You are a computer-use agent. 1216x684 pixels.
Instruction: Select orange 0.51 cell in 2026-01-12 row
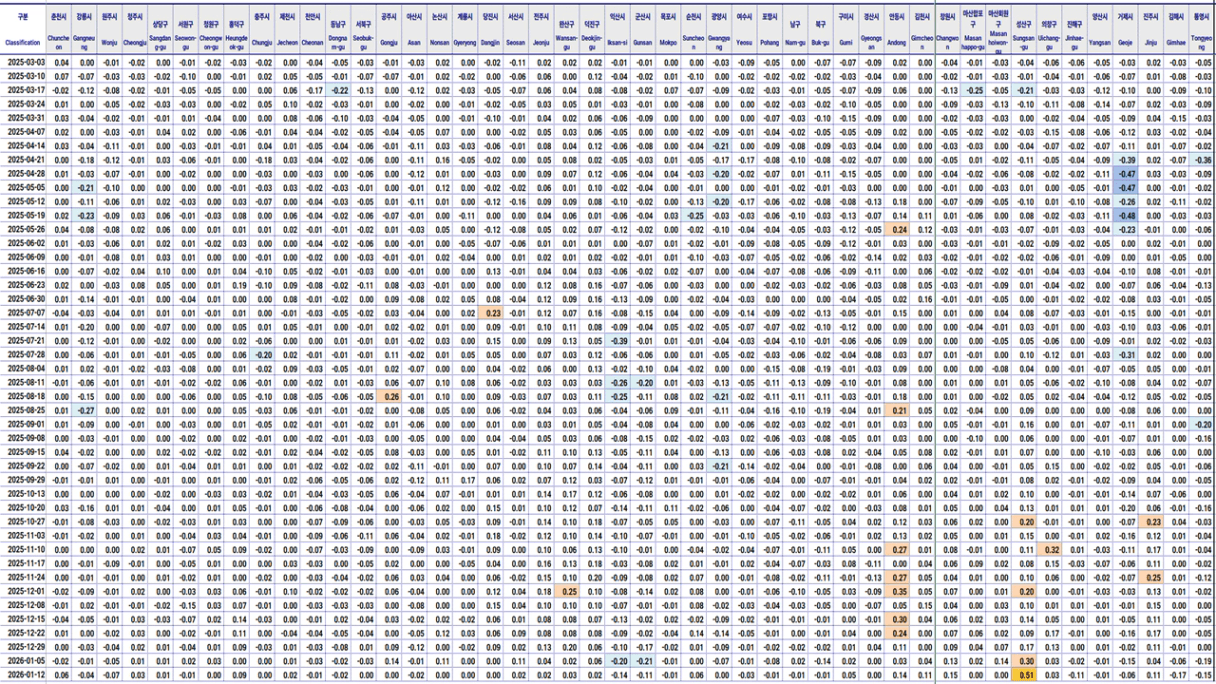click(1024, 676)
